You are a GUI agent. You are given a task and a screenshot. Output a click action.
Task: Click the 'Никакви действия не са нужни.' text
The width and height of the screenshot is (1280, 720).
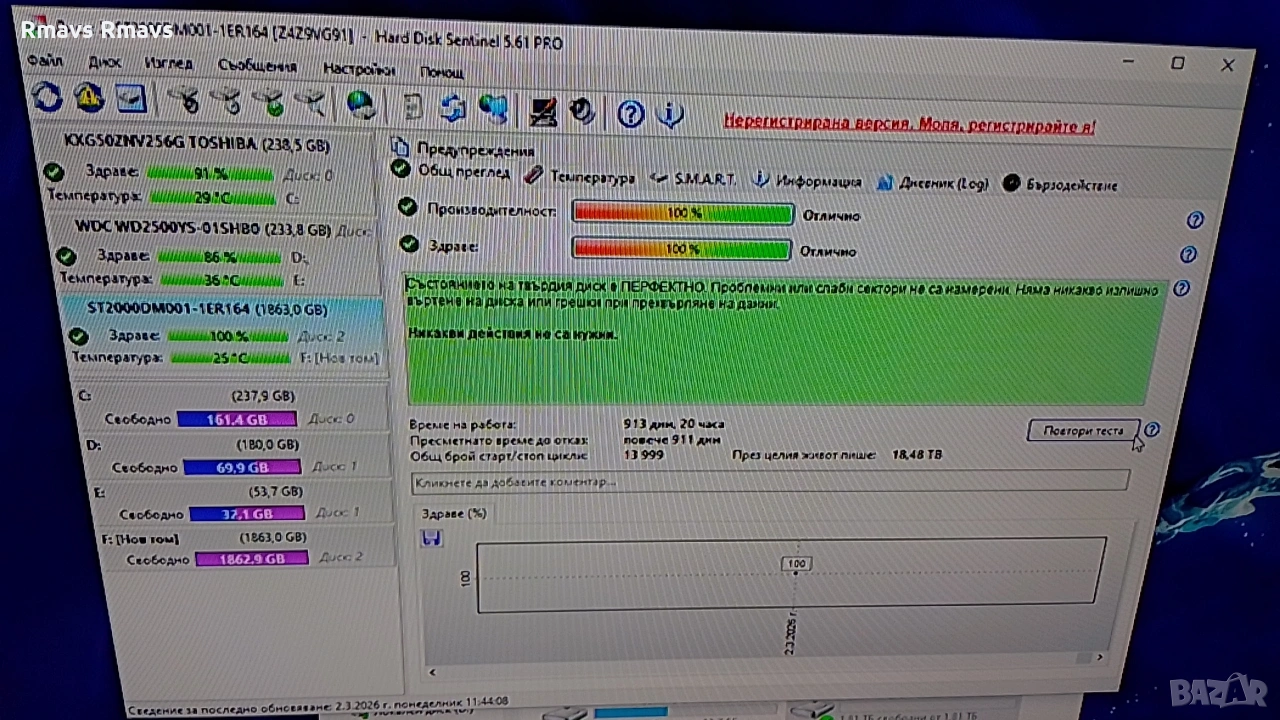pos(513,334)
